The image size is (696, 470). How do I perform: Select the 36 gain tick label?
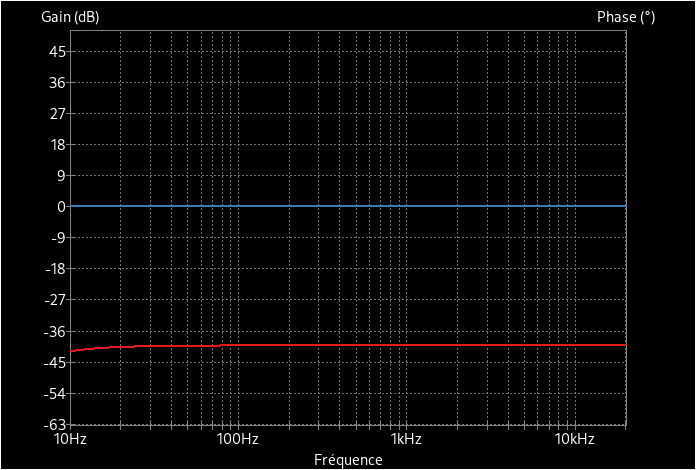tap(56, 82)
